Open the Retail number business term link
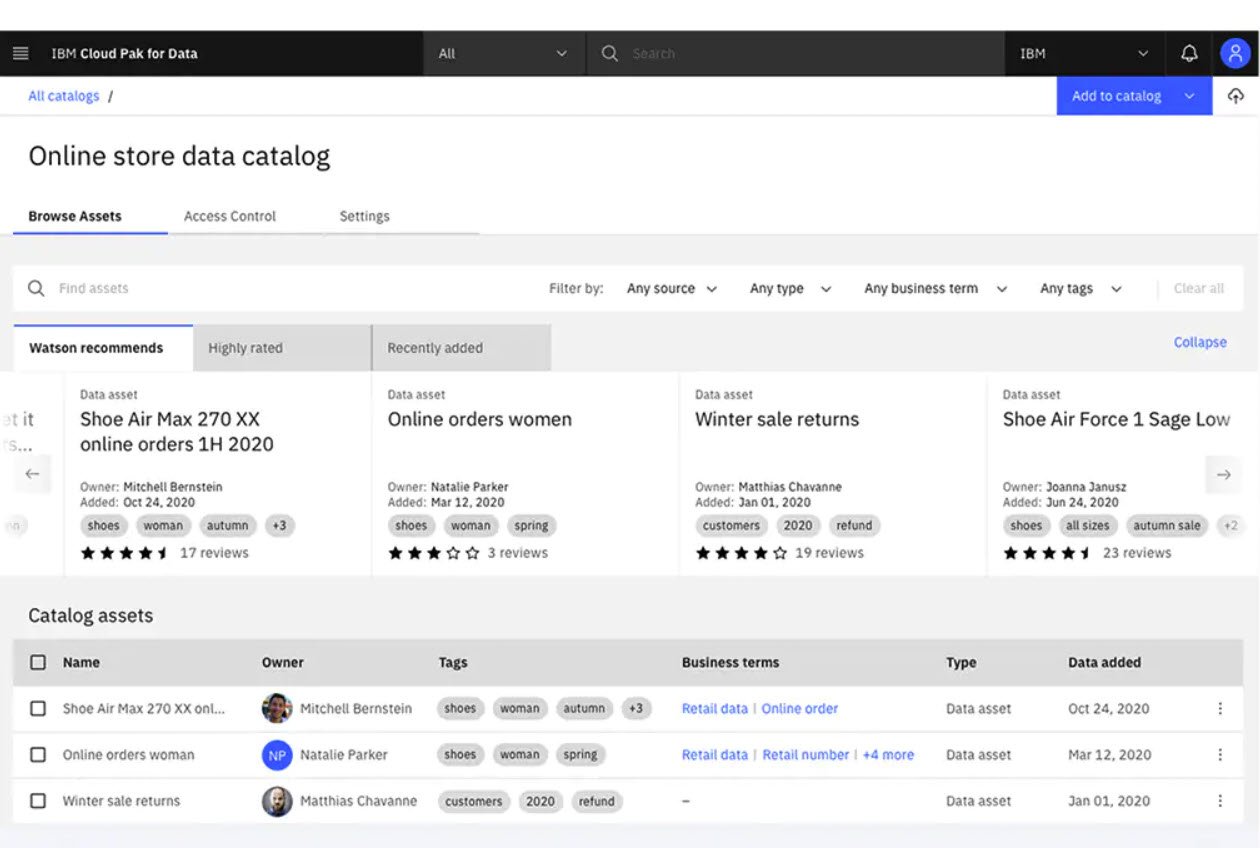This screenshot has width=1260, height=848. pyautogui.click(x=806, y=755)
